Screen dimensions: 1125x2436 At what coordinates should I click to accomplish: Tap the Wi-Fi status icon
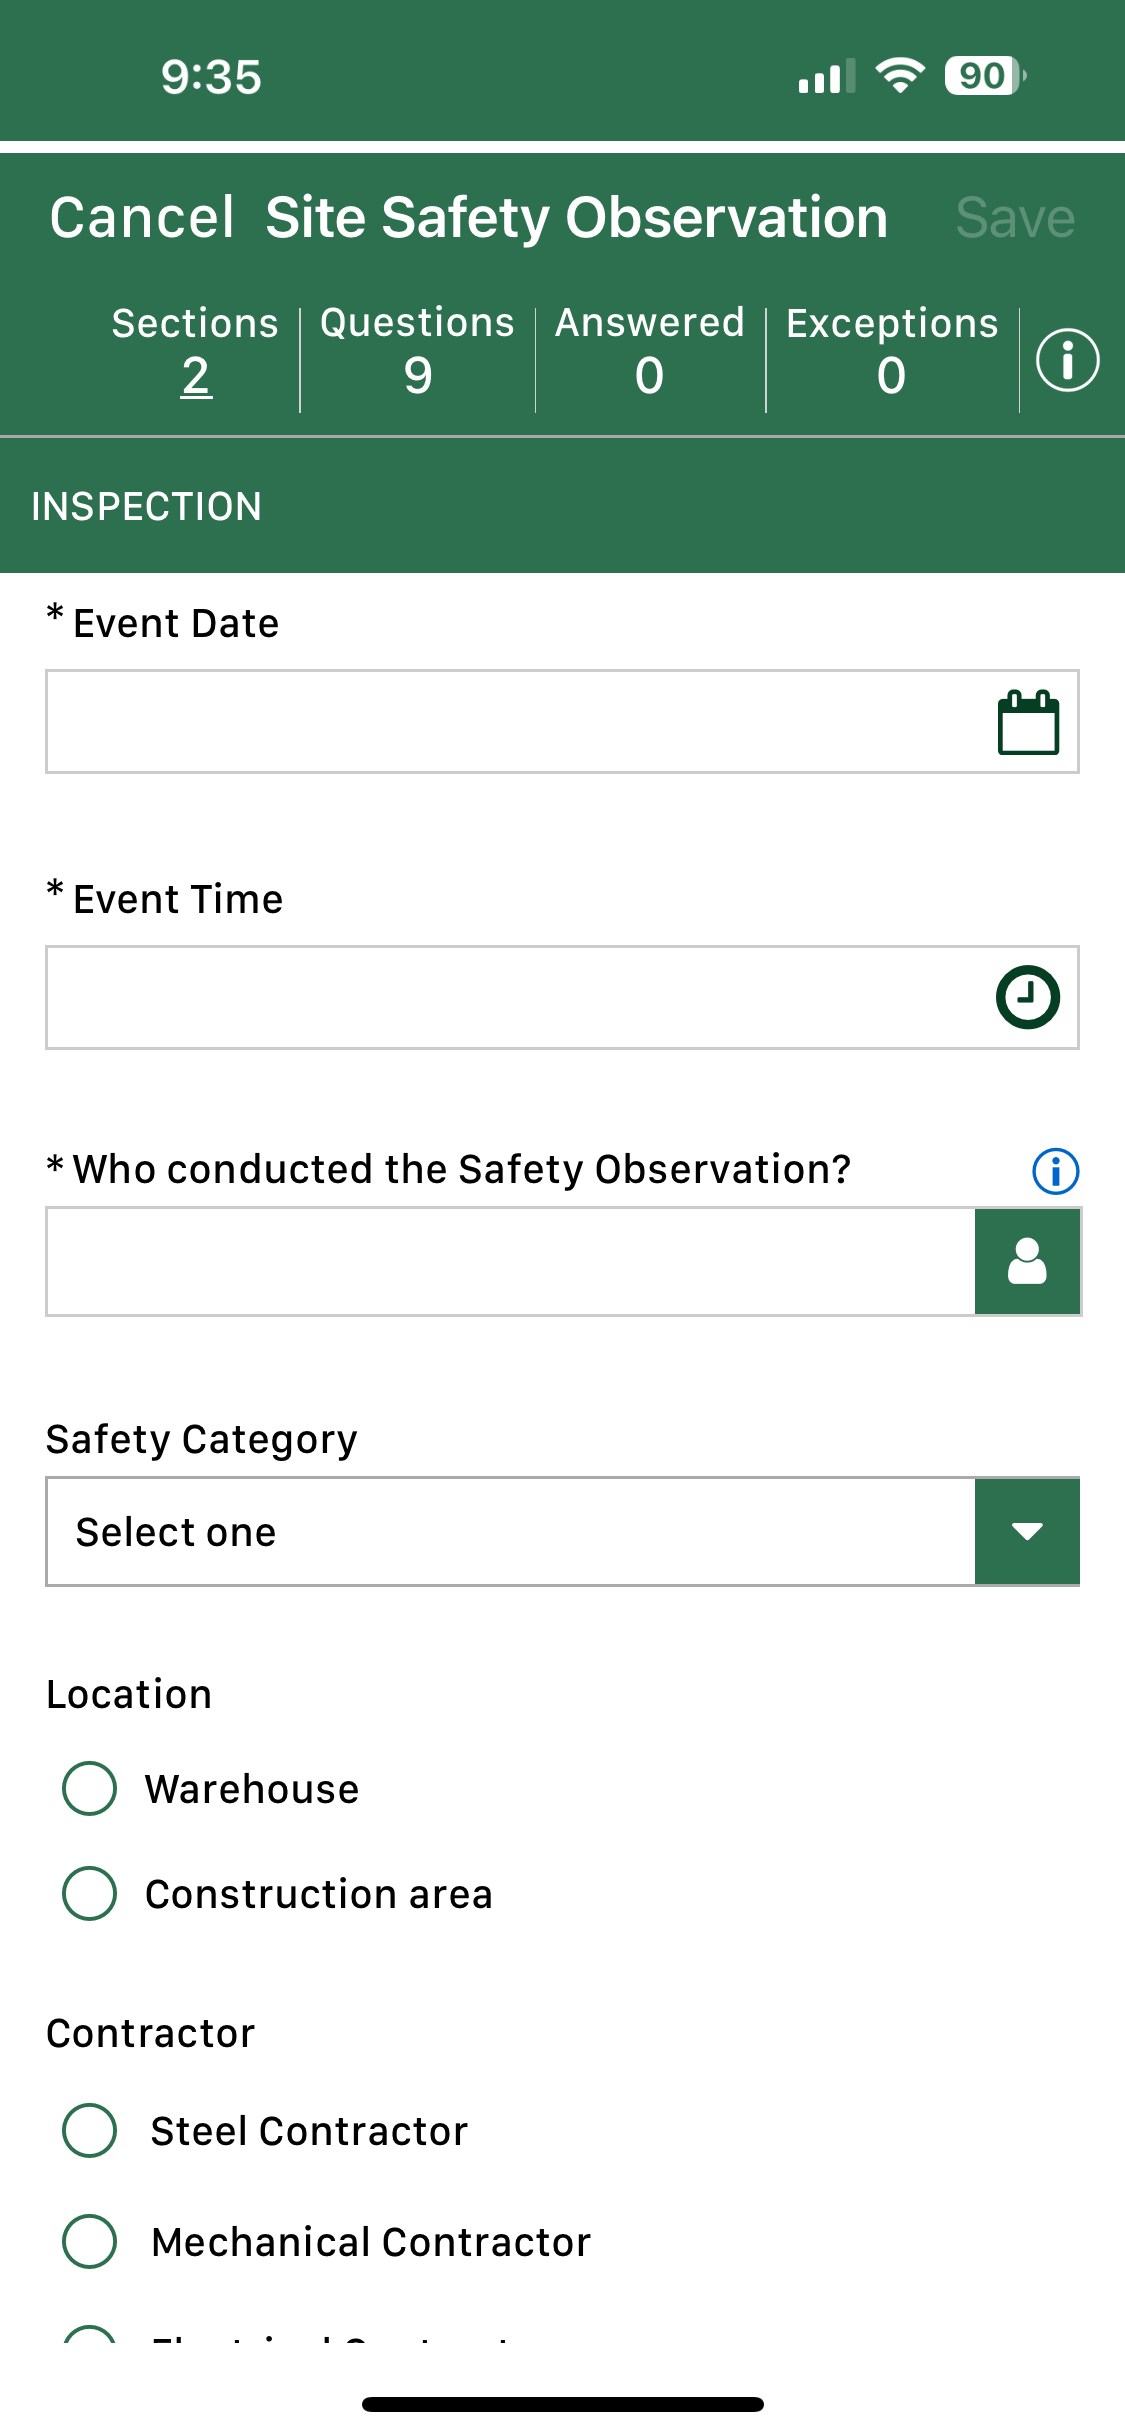pyautogui.click(x=900, y=76)
